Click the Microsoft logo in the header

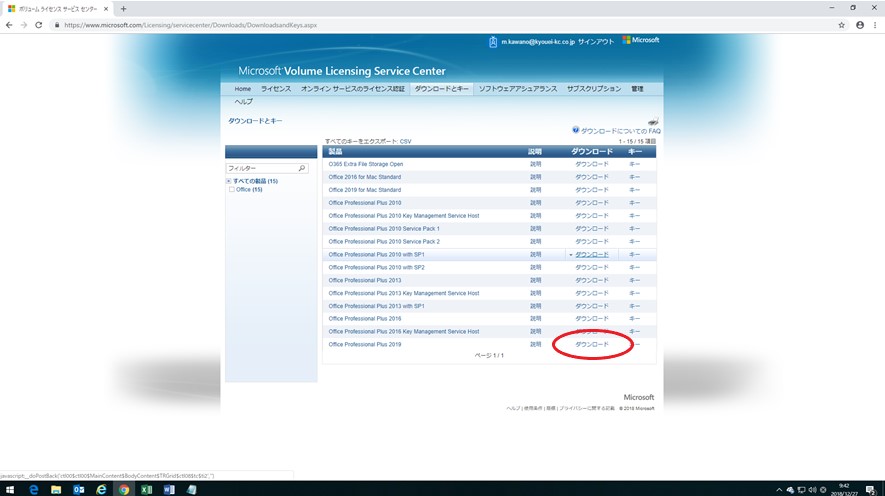[x=641, y=40]
